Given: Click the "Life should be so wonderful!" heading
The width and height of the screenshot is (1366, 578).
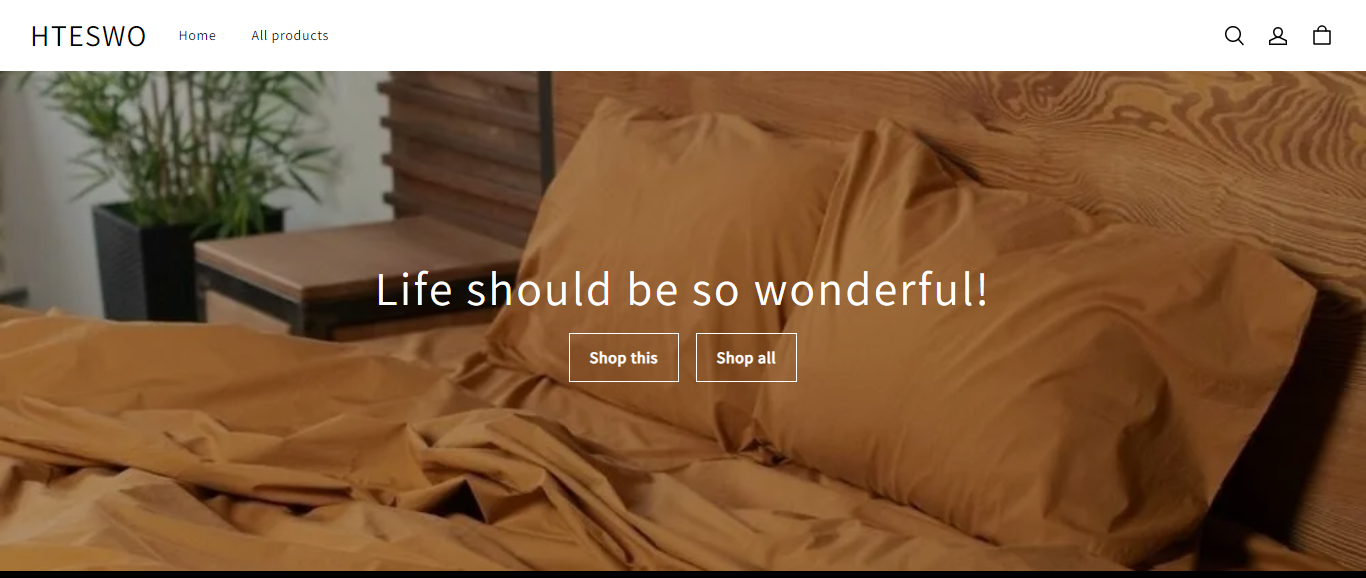Looking at the screenshot, I should [x=682, y=289].
